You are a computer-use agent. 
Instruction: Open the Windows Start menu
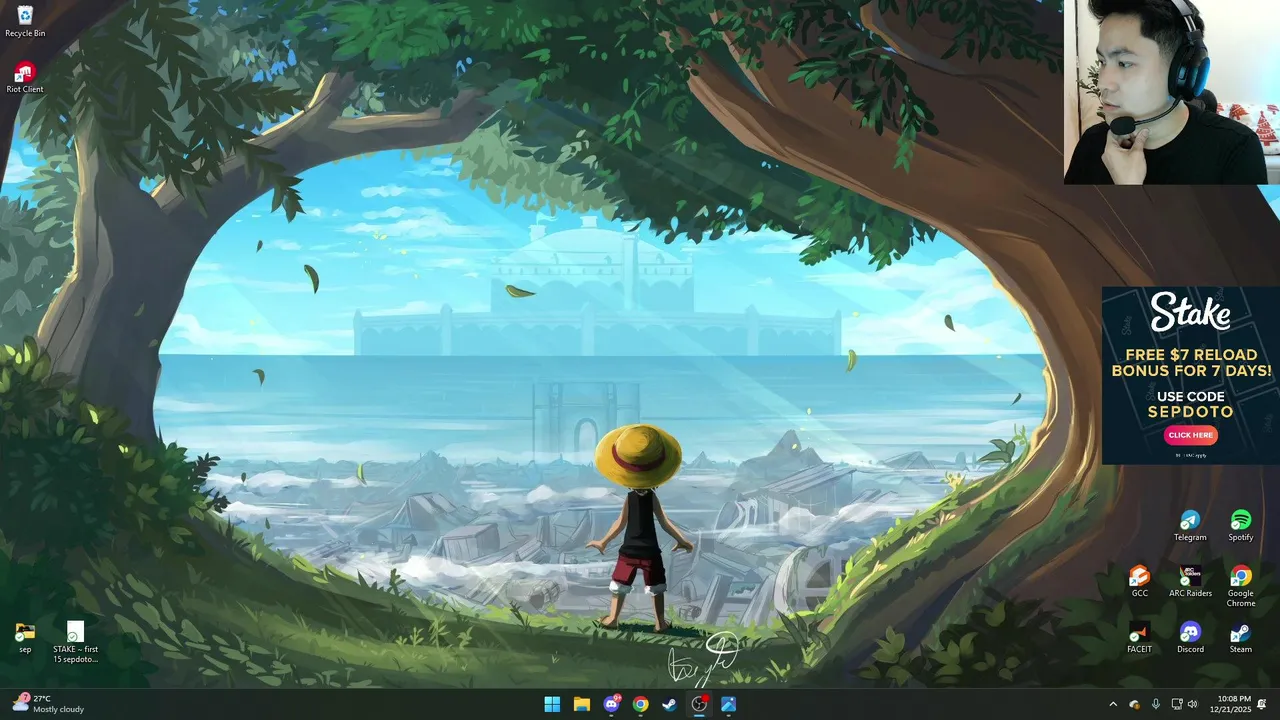click(552, 704)
